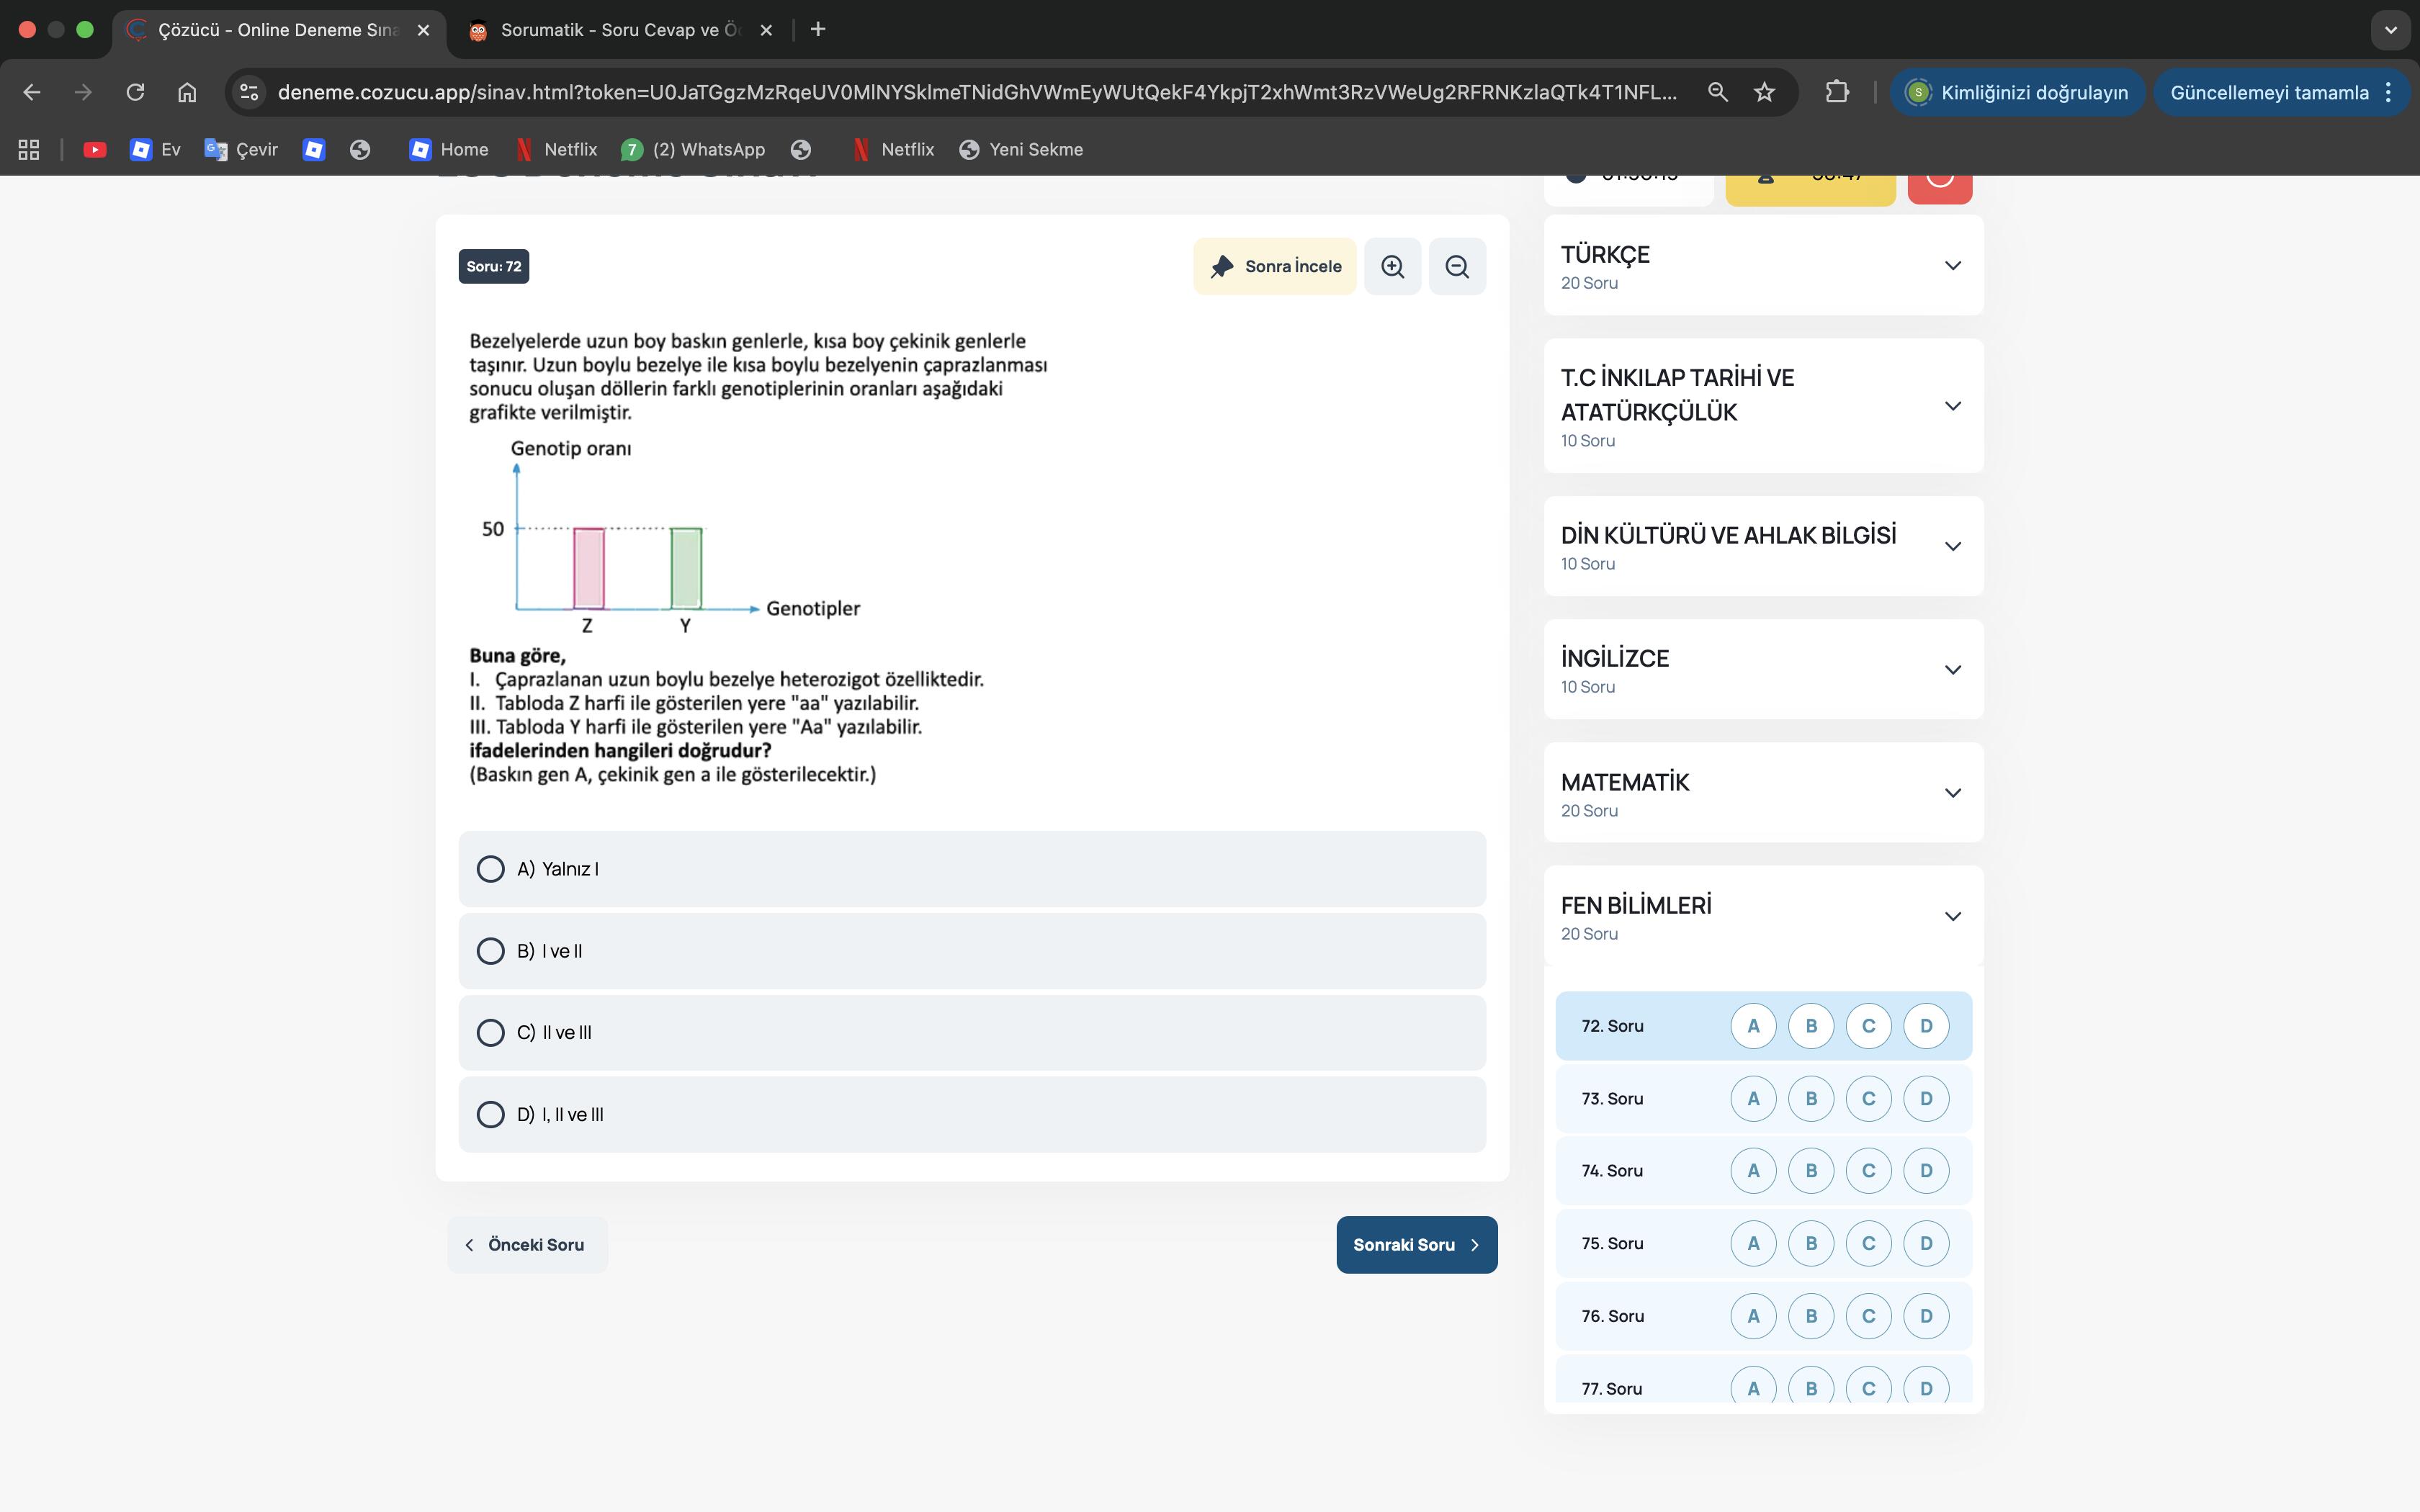This screenshot has height=1512, width=2420.
Task: Collapse the FEN BİLİMLERİ section
Action: pyautogui.click(x=1952, y=916)
